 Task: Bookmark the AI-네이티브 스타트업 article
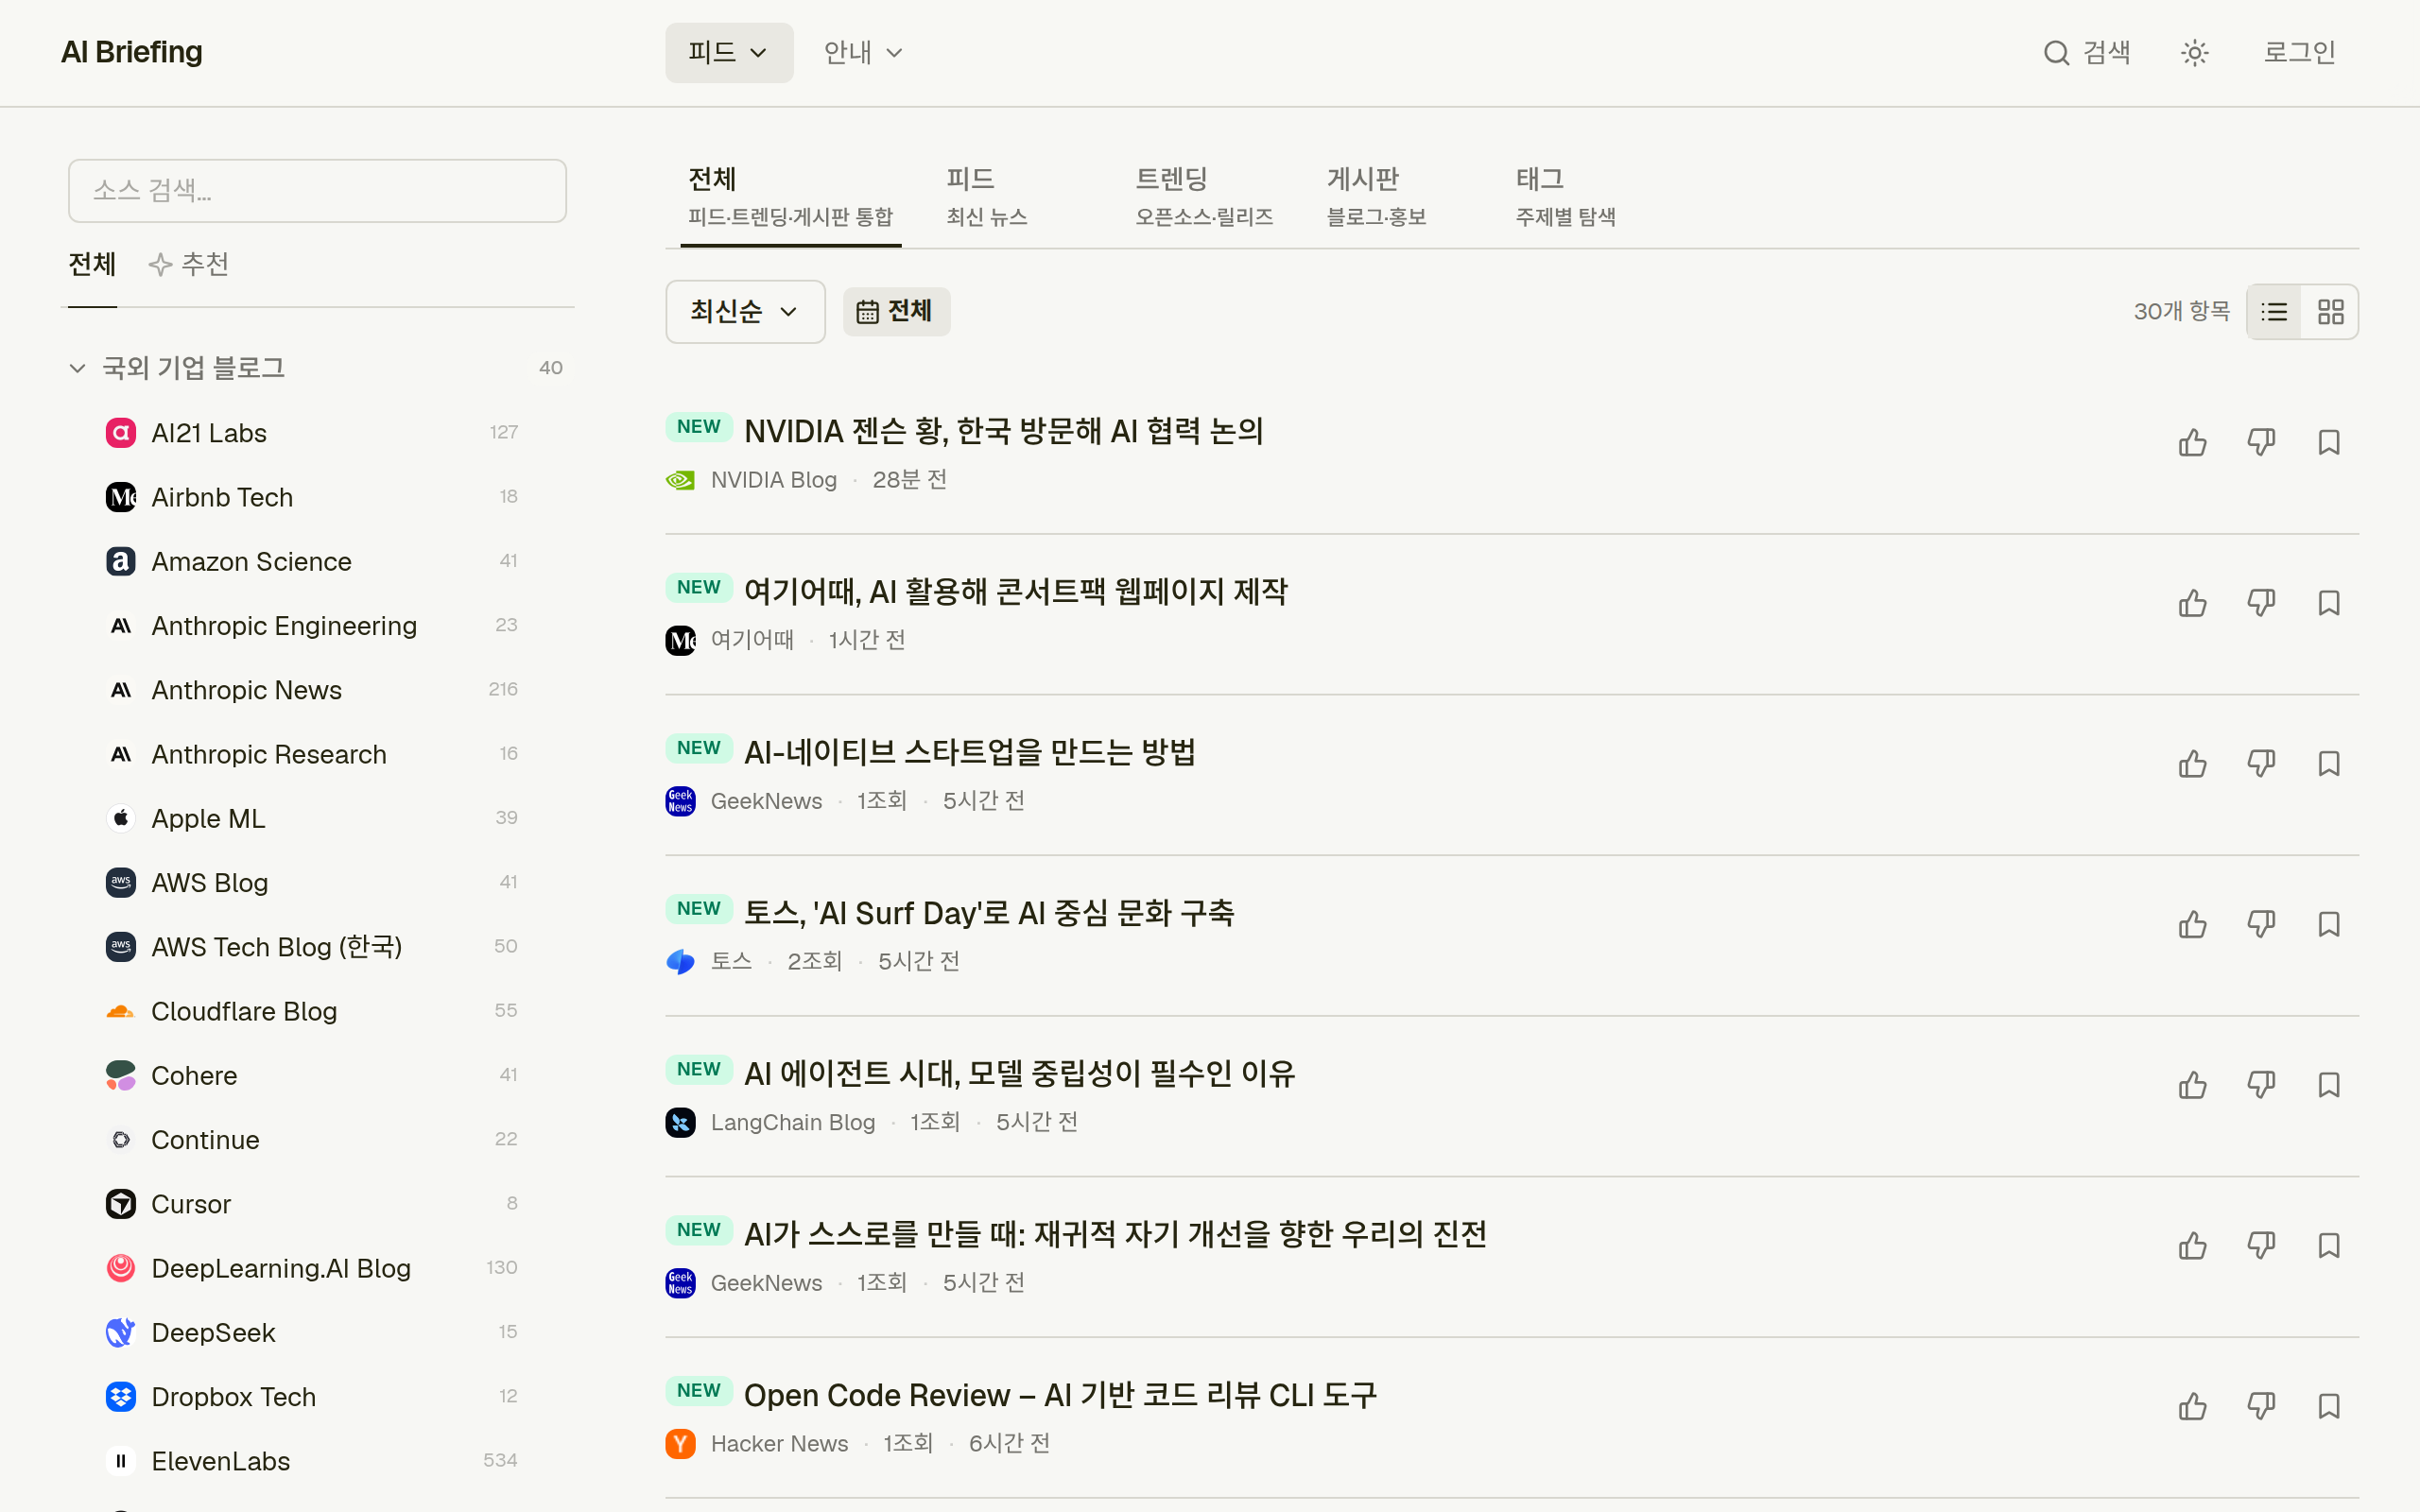2329,764
